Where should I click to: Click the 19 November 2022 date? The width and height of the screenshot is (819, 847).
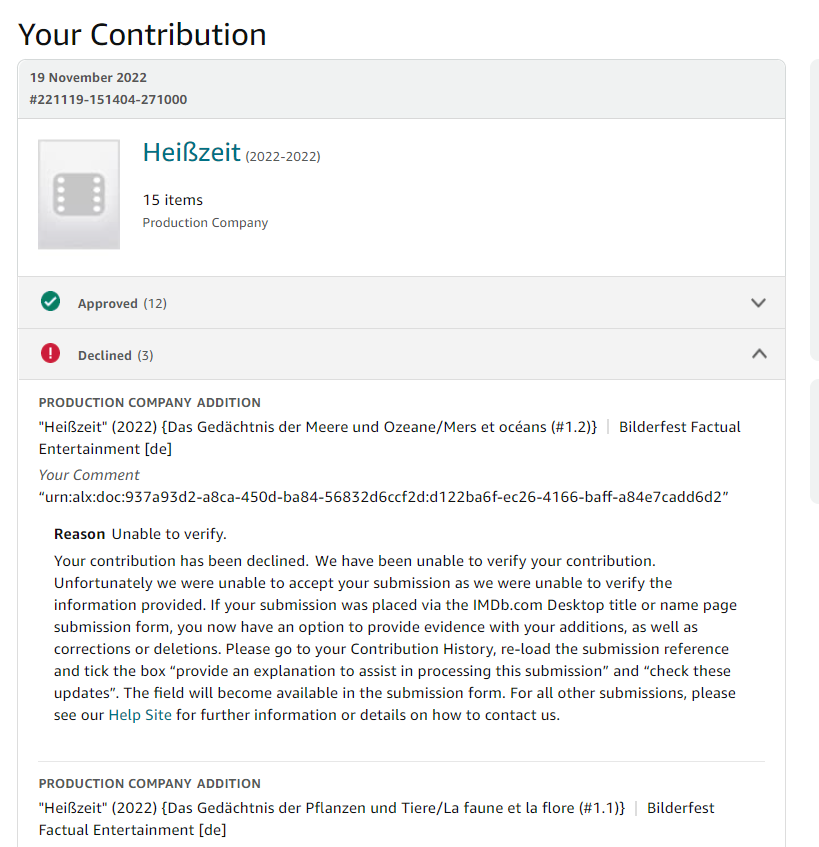[88, 77]
